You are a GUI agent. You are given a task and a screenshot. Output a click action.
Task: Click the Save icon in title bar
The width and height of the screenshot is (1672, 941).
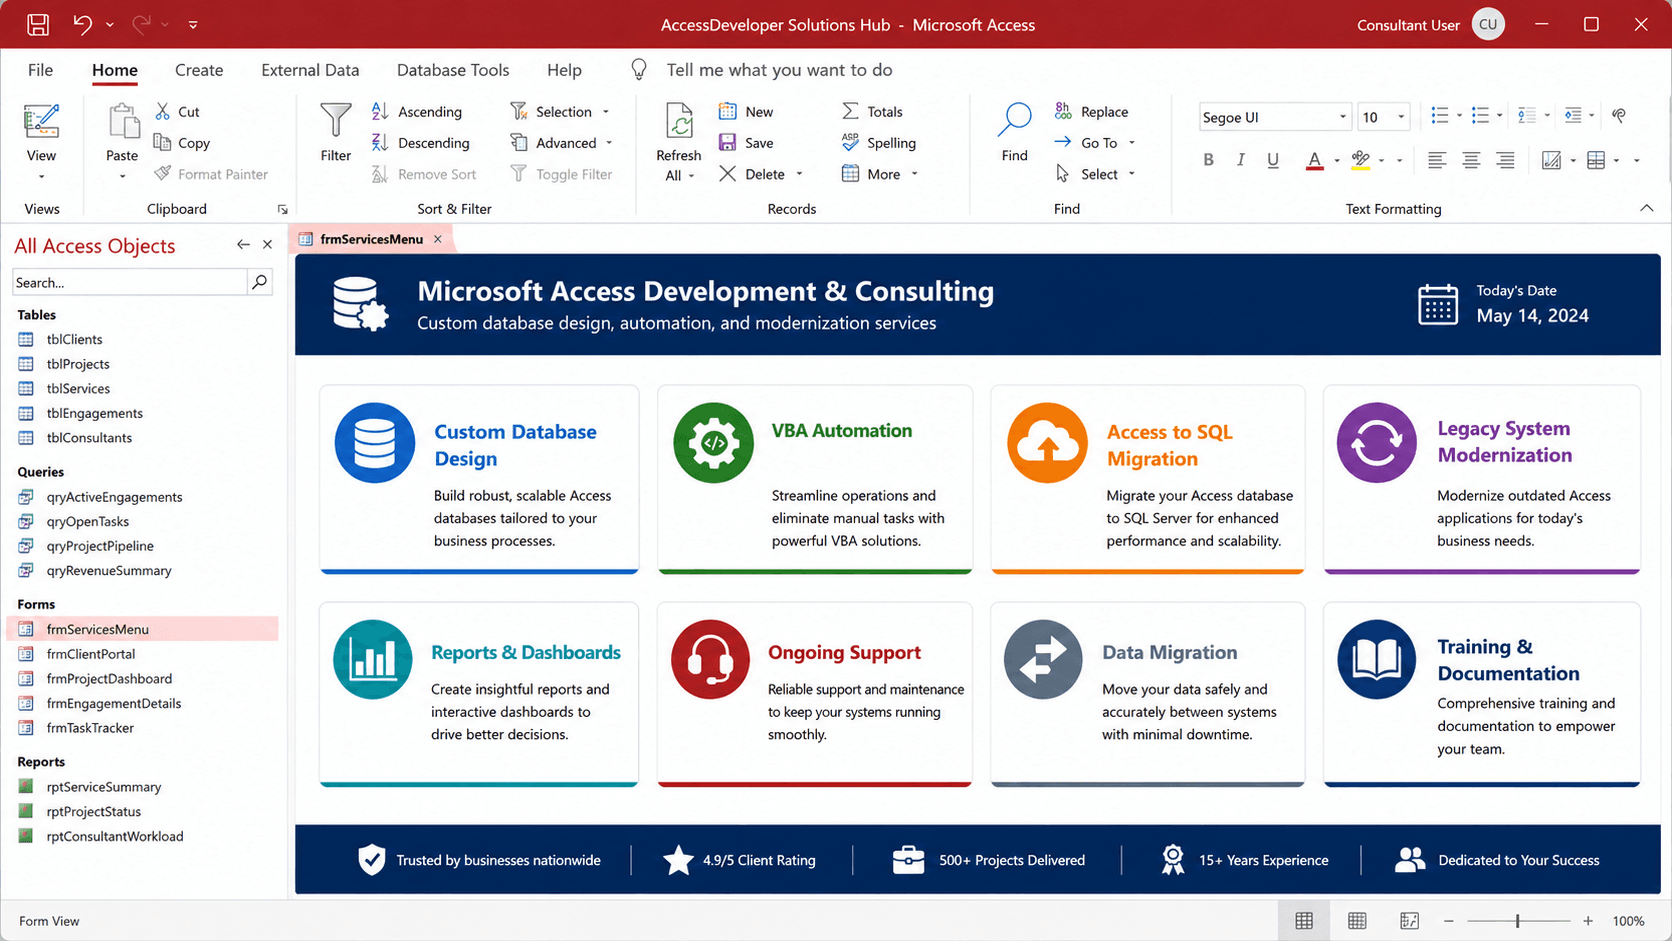click(x=38, y=25)
